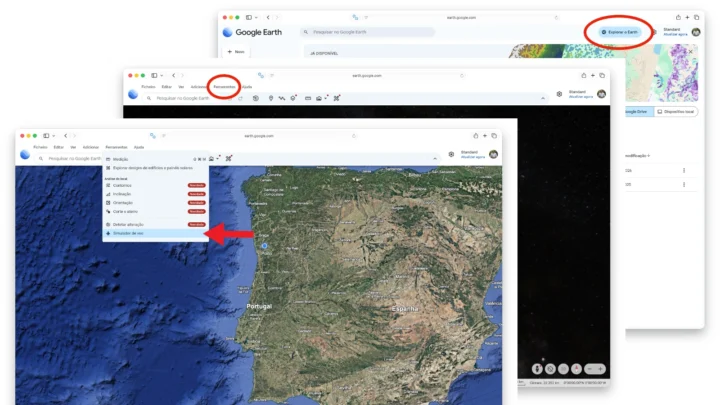Click the Portugal label on the map

tap(259, 306)
